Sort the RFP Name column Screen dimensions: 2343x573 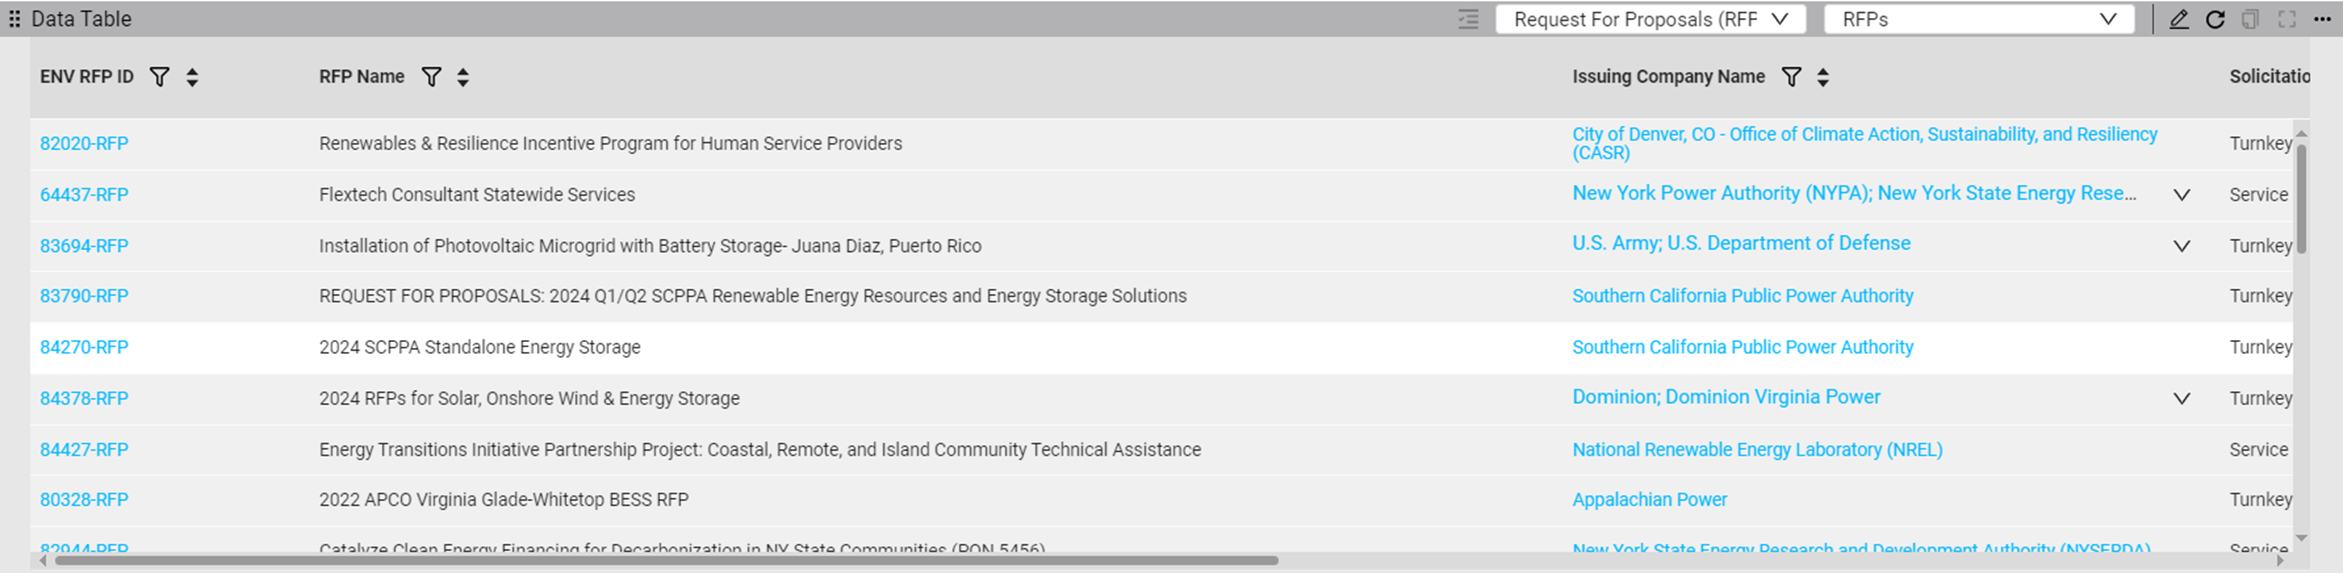coord(463,77)
